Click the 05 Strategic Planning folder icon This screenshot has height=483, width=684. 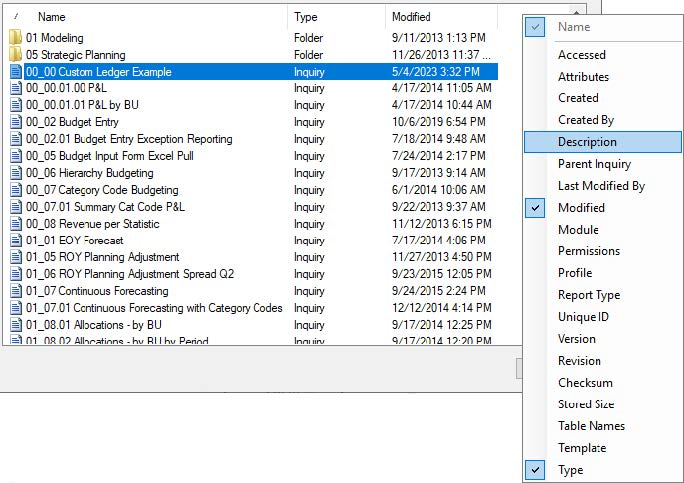(x=16, y=55)
